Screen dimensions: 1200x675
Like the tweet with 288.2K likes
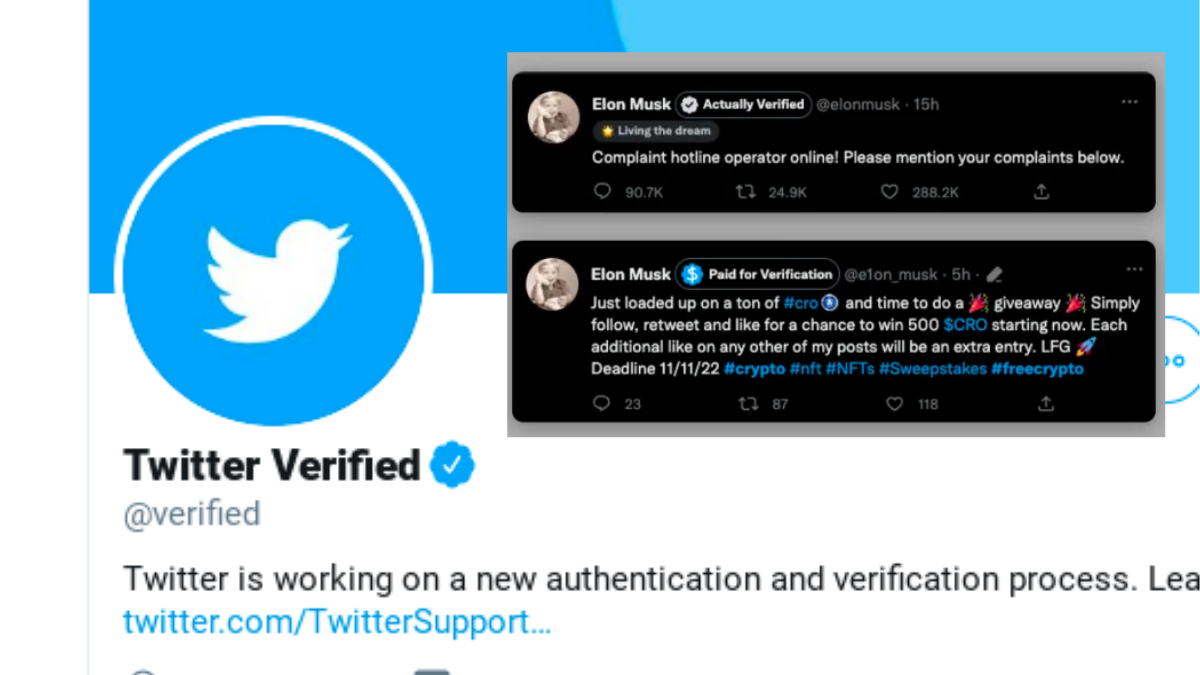pos(889,191)
